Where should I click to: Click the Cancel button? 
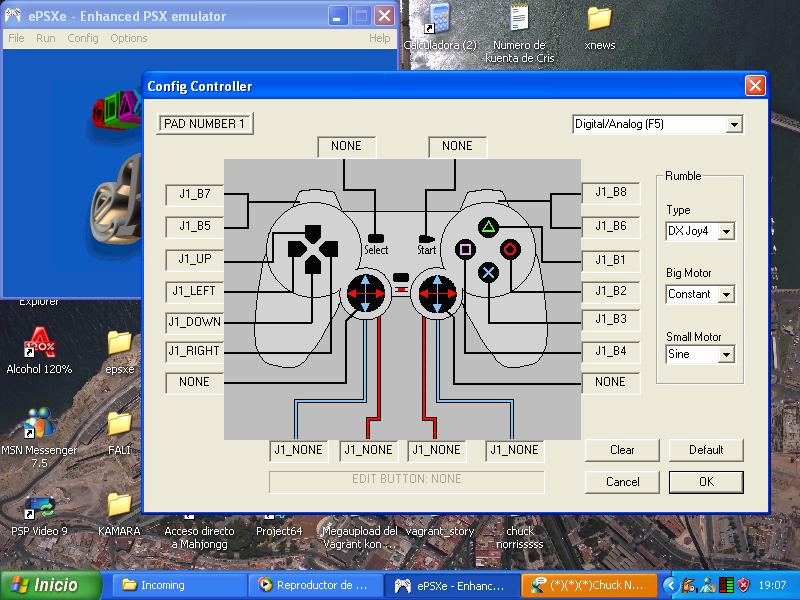pos(622,482)
